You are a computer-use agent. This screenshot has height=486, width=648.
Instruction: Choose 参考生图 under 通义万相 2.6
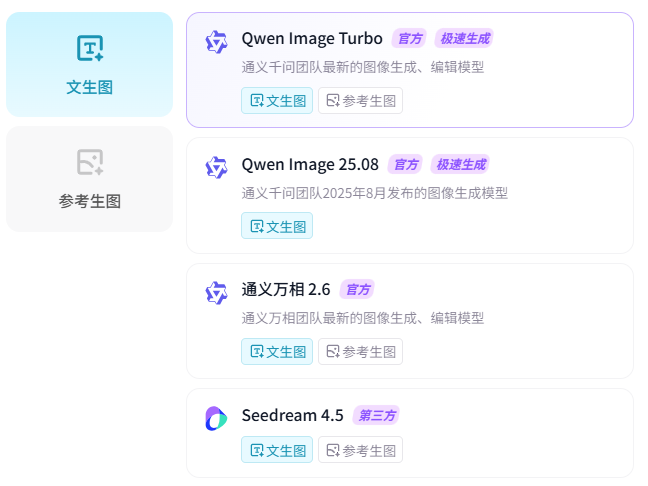(360, 352)
